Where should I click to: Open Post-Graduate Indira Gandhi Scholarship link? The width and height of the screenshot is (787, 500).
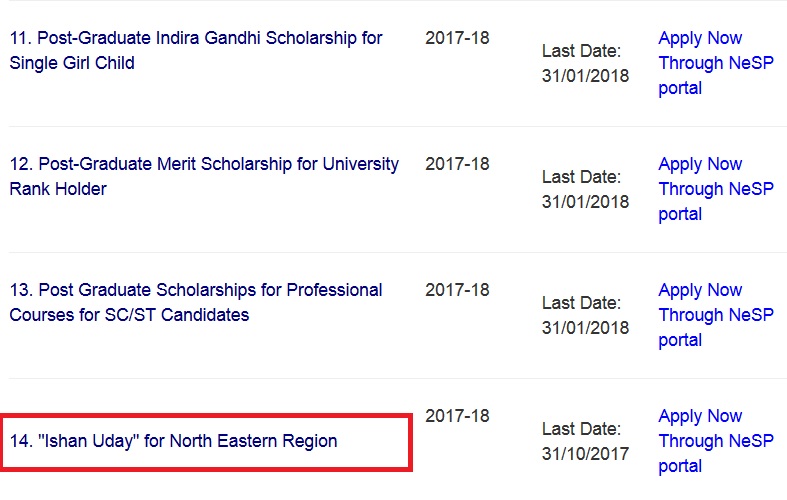point(196,39)
